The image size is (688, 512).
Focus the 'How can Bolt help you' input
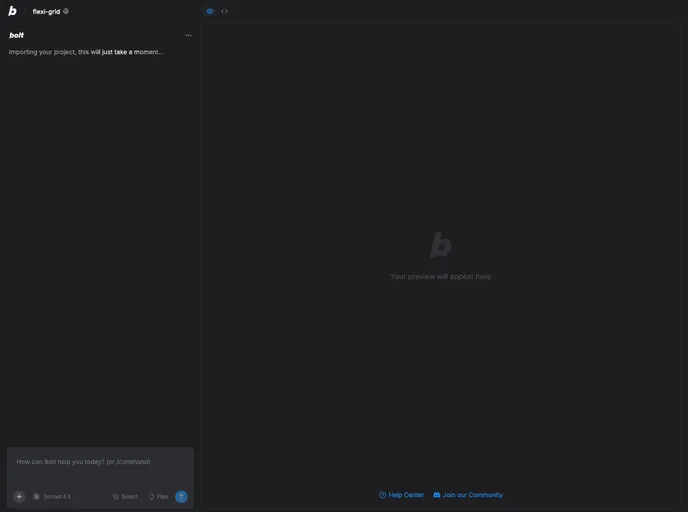coord(100,462)
